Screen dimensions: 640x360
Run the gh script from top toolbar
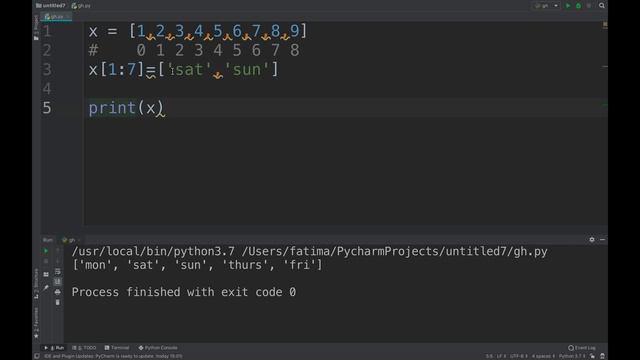click(568, 6)
